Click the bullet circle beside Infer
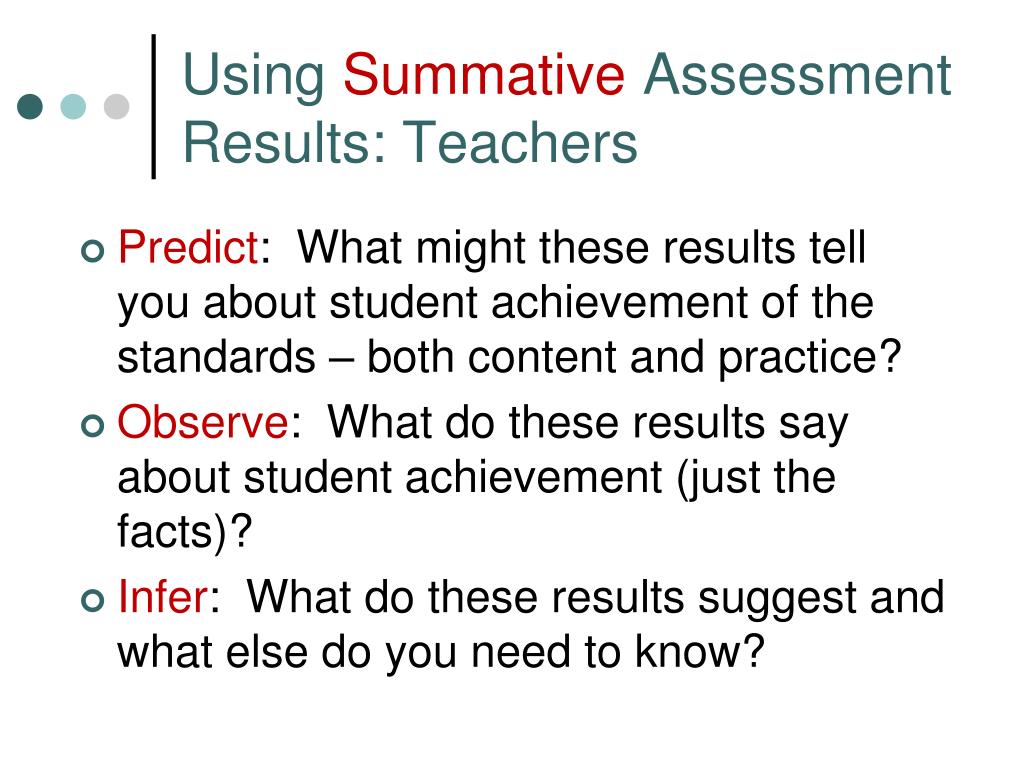Viewport: 1024px width, 768px height. [93, 600]
